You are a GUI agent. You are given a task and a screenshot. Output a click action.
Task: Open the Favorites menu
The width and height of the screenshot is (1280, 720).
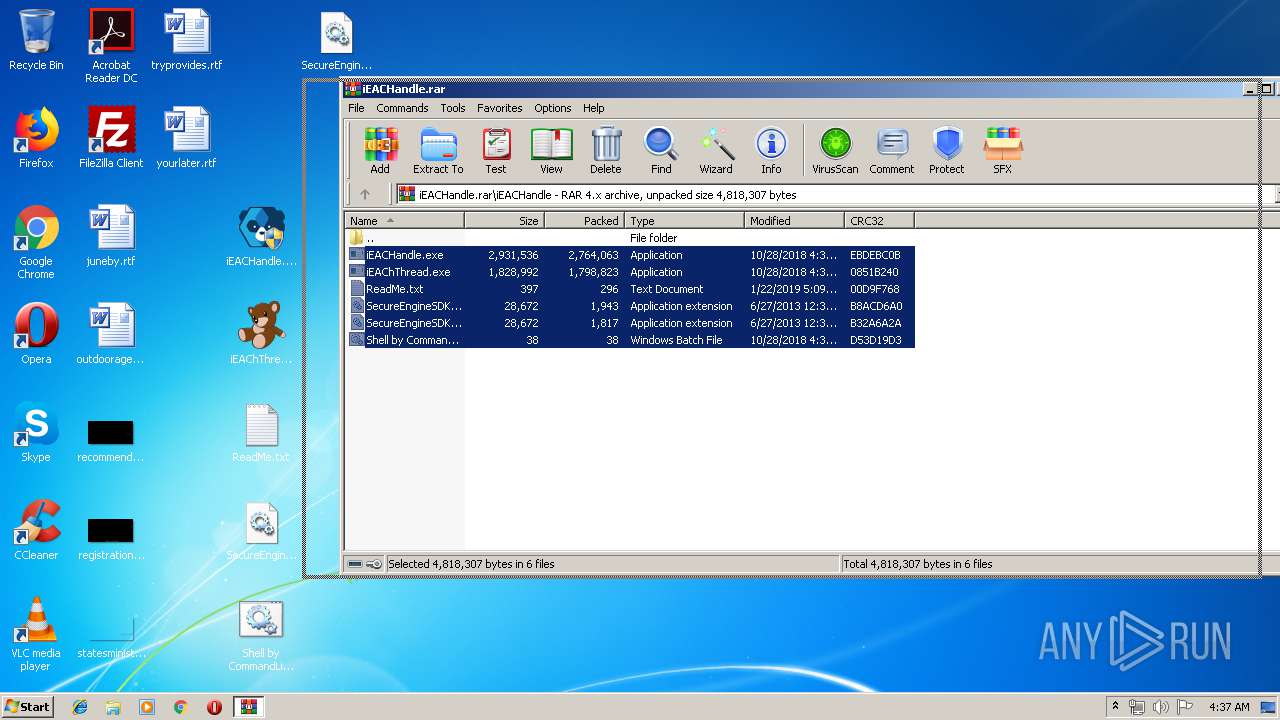click(499, 108)
